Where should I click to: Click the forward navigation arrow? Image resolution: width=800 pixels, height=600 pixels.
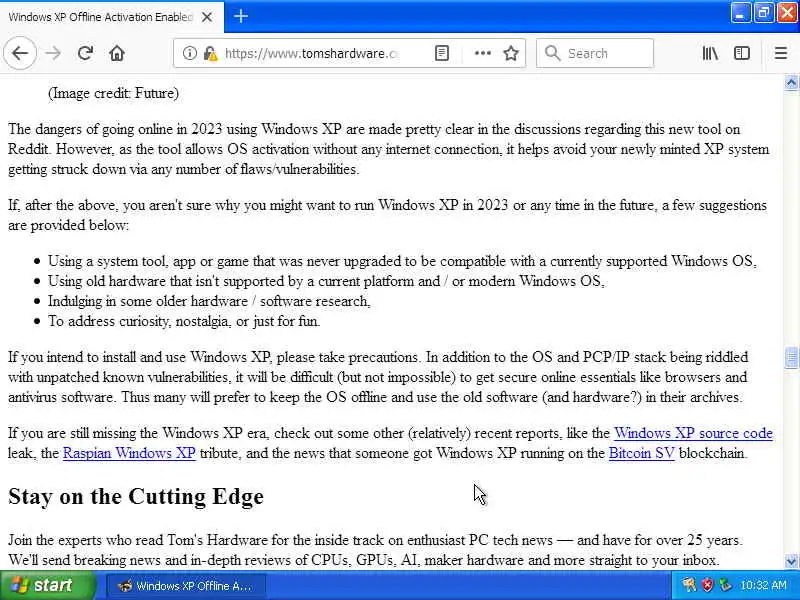[x=53, y=53]
